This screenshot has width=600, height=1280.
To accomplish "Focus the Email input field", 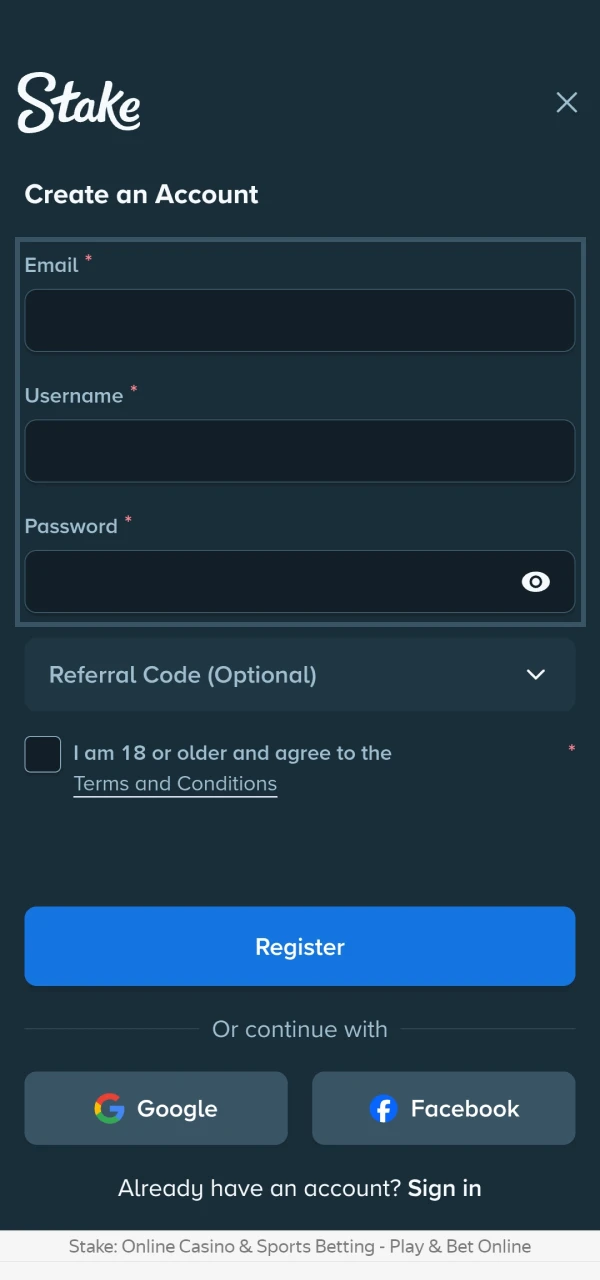I will click(300, 320).
